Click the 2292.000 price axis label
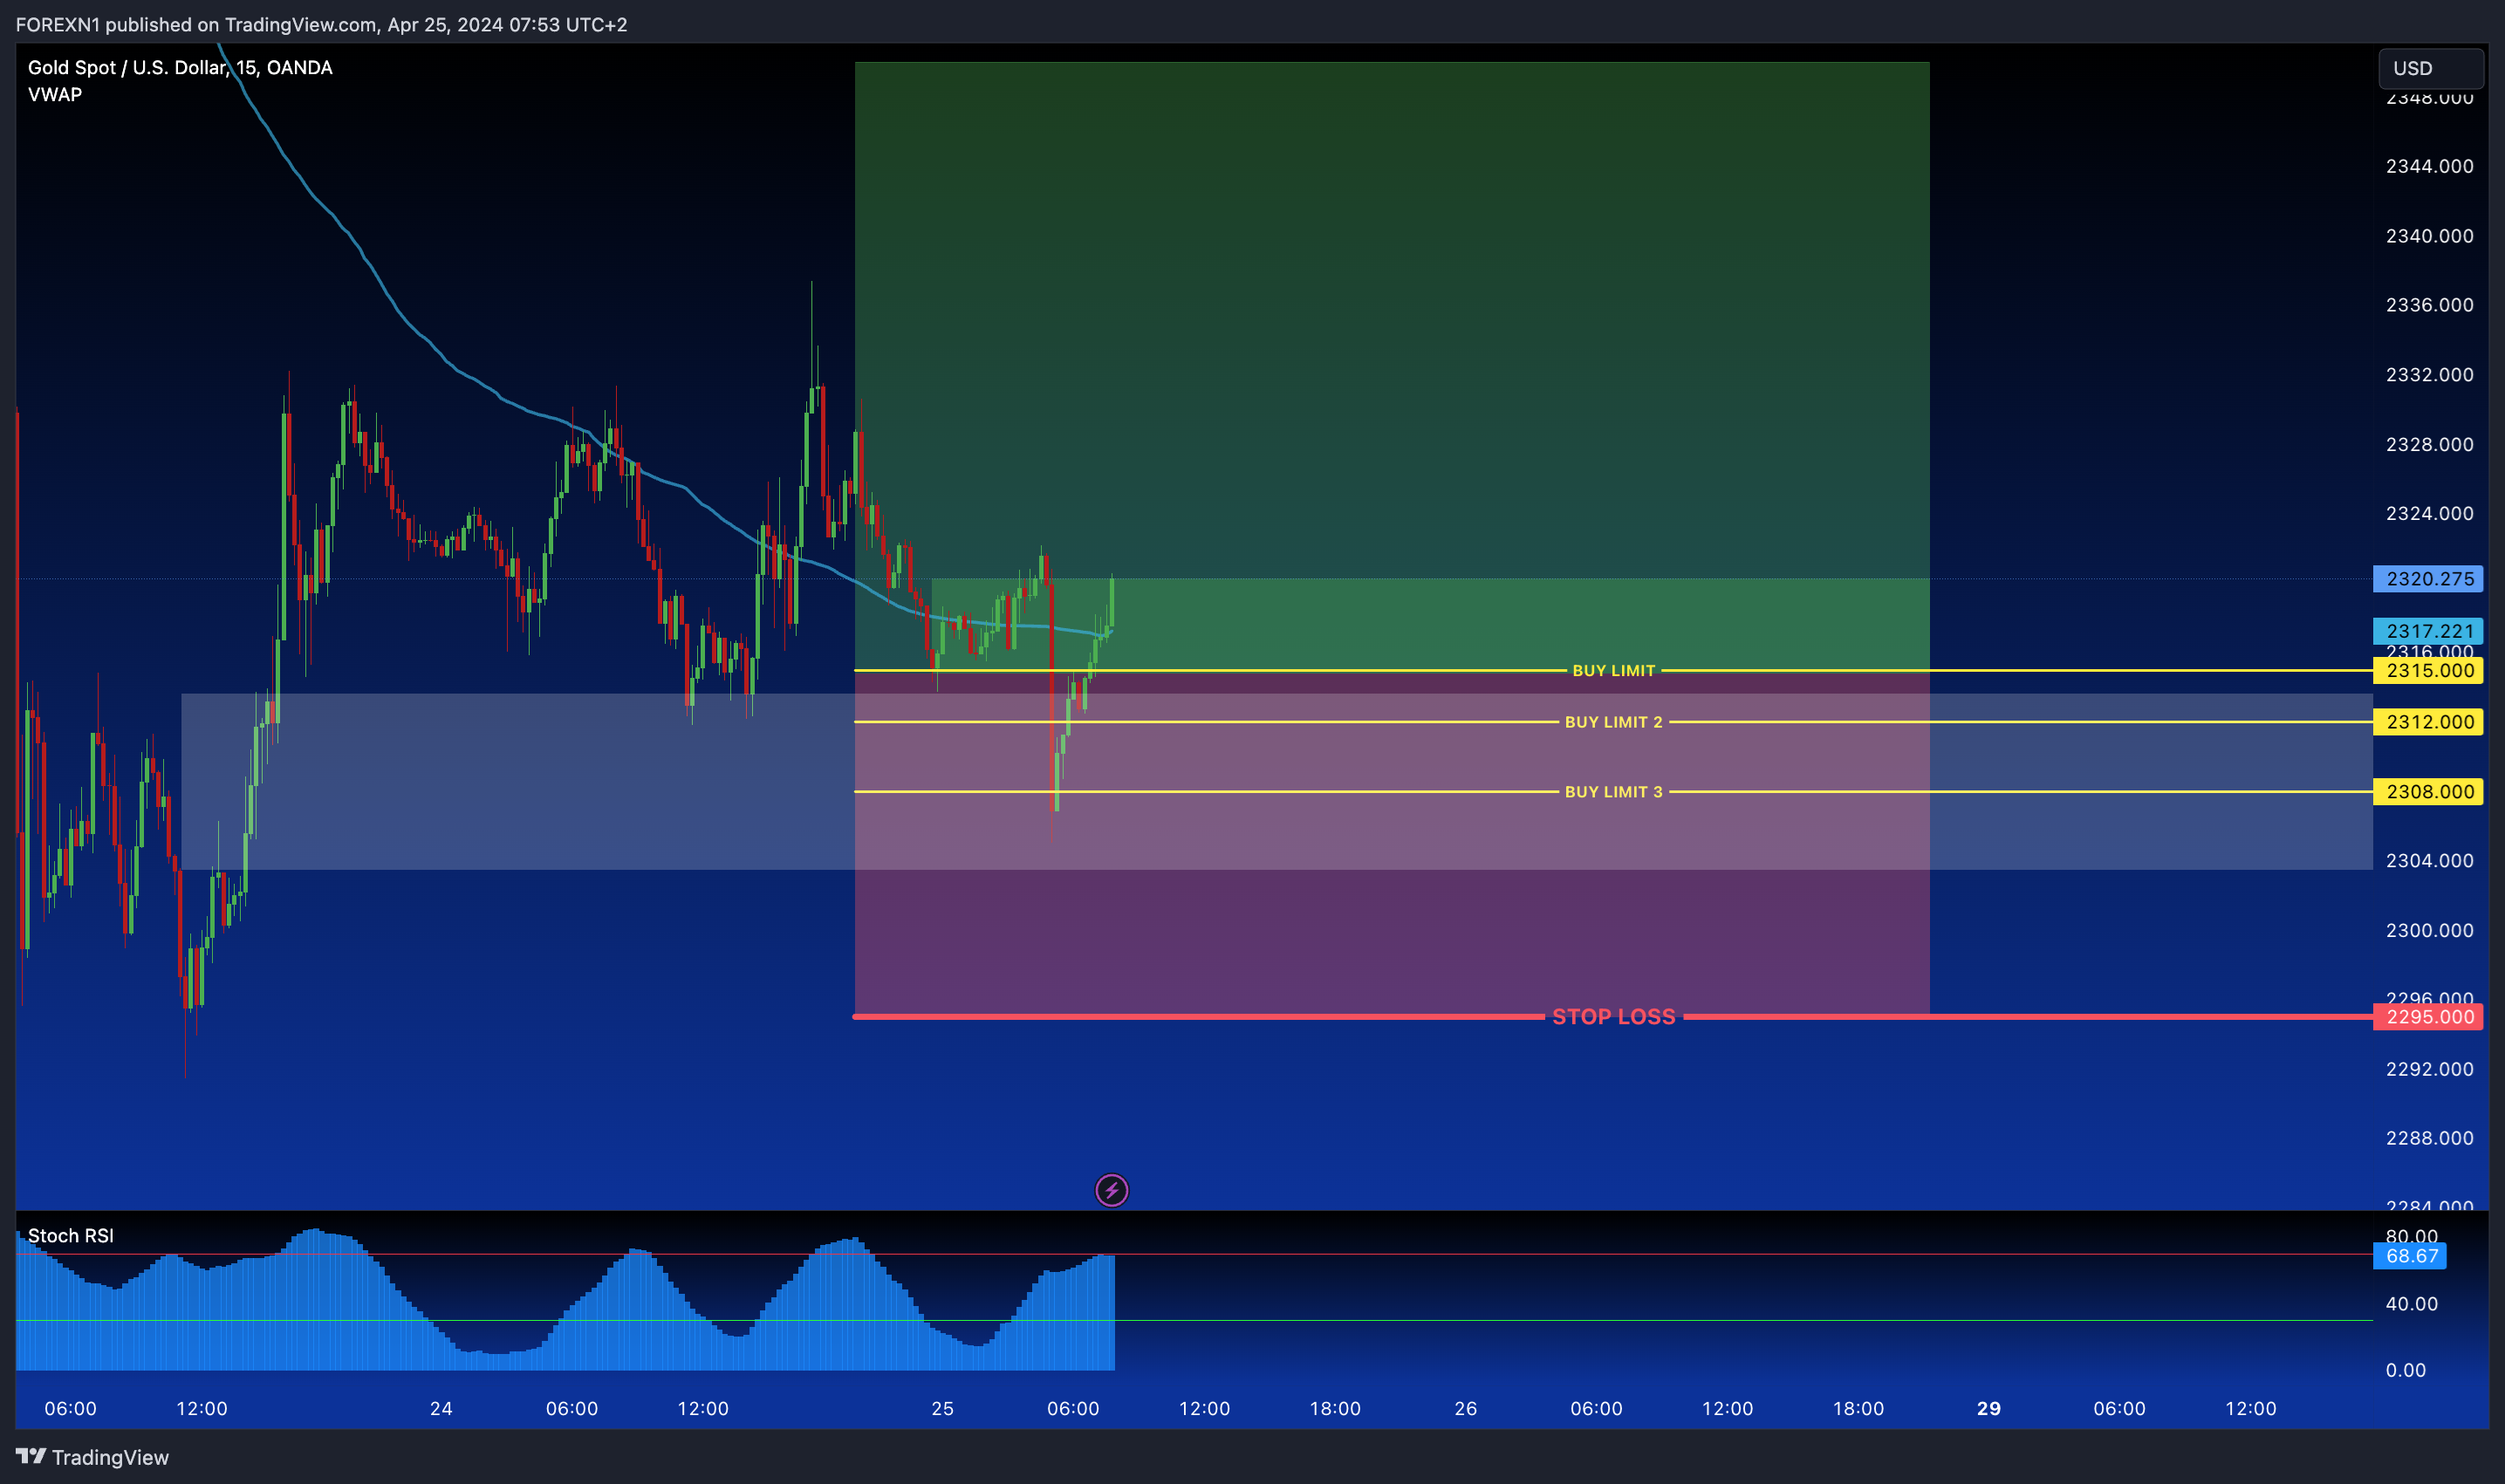 tap(2429, 1069)
